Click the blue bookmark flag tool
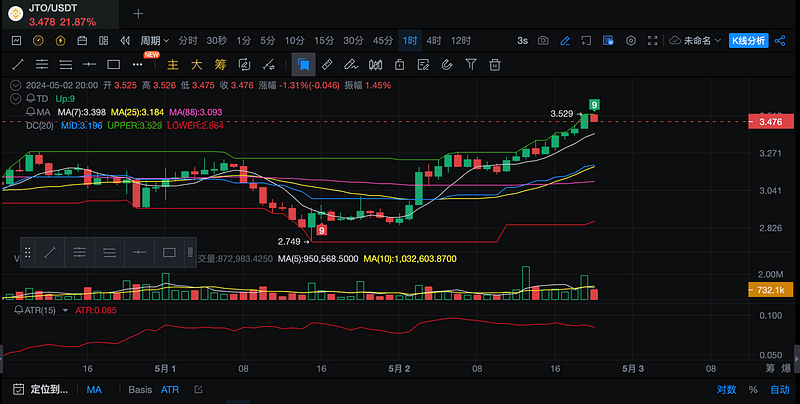This screenshot has width=800, height=404. [x=304, y=64]
